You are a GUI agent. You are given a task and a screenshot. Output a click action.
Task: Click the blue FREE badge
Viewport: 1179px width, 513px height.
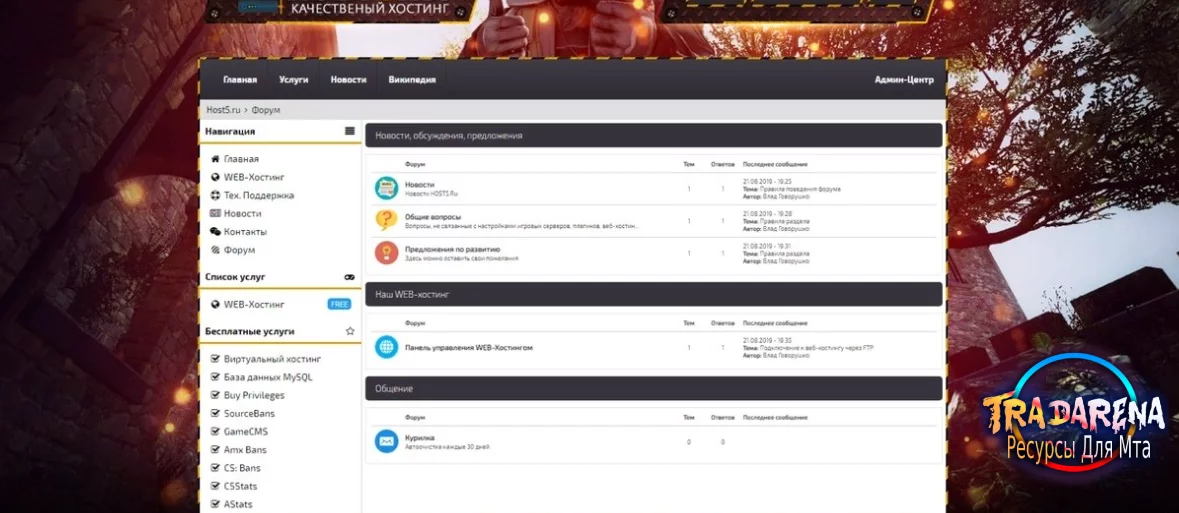[339, 305]
